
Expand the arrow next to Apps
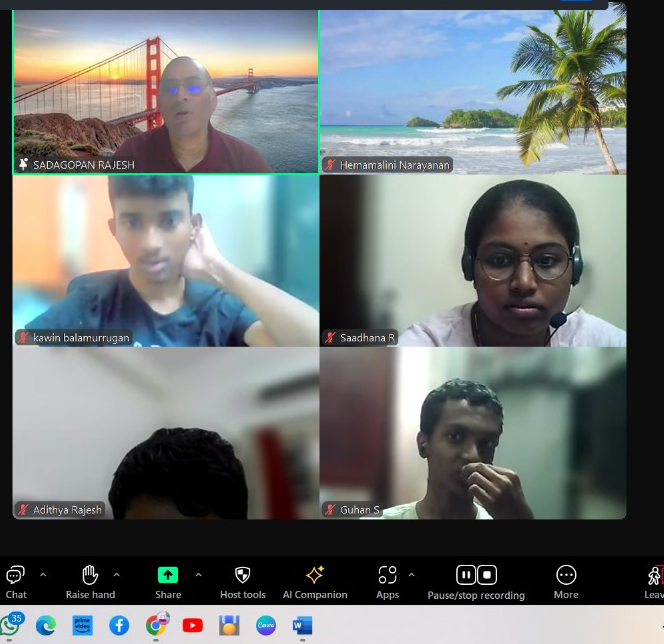(x=412, y=575)
